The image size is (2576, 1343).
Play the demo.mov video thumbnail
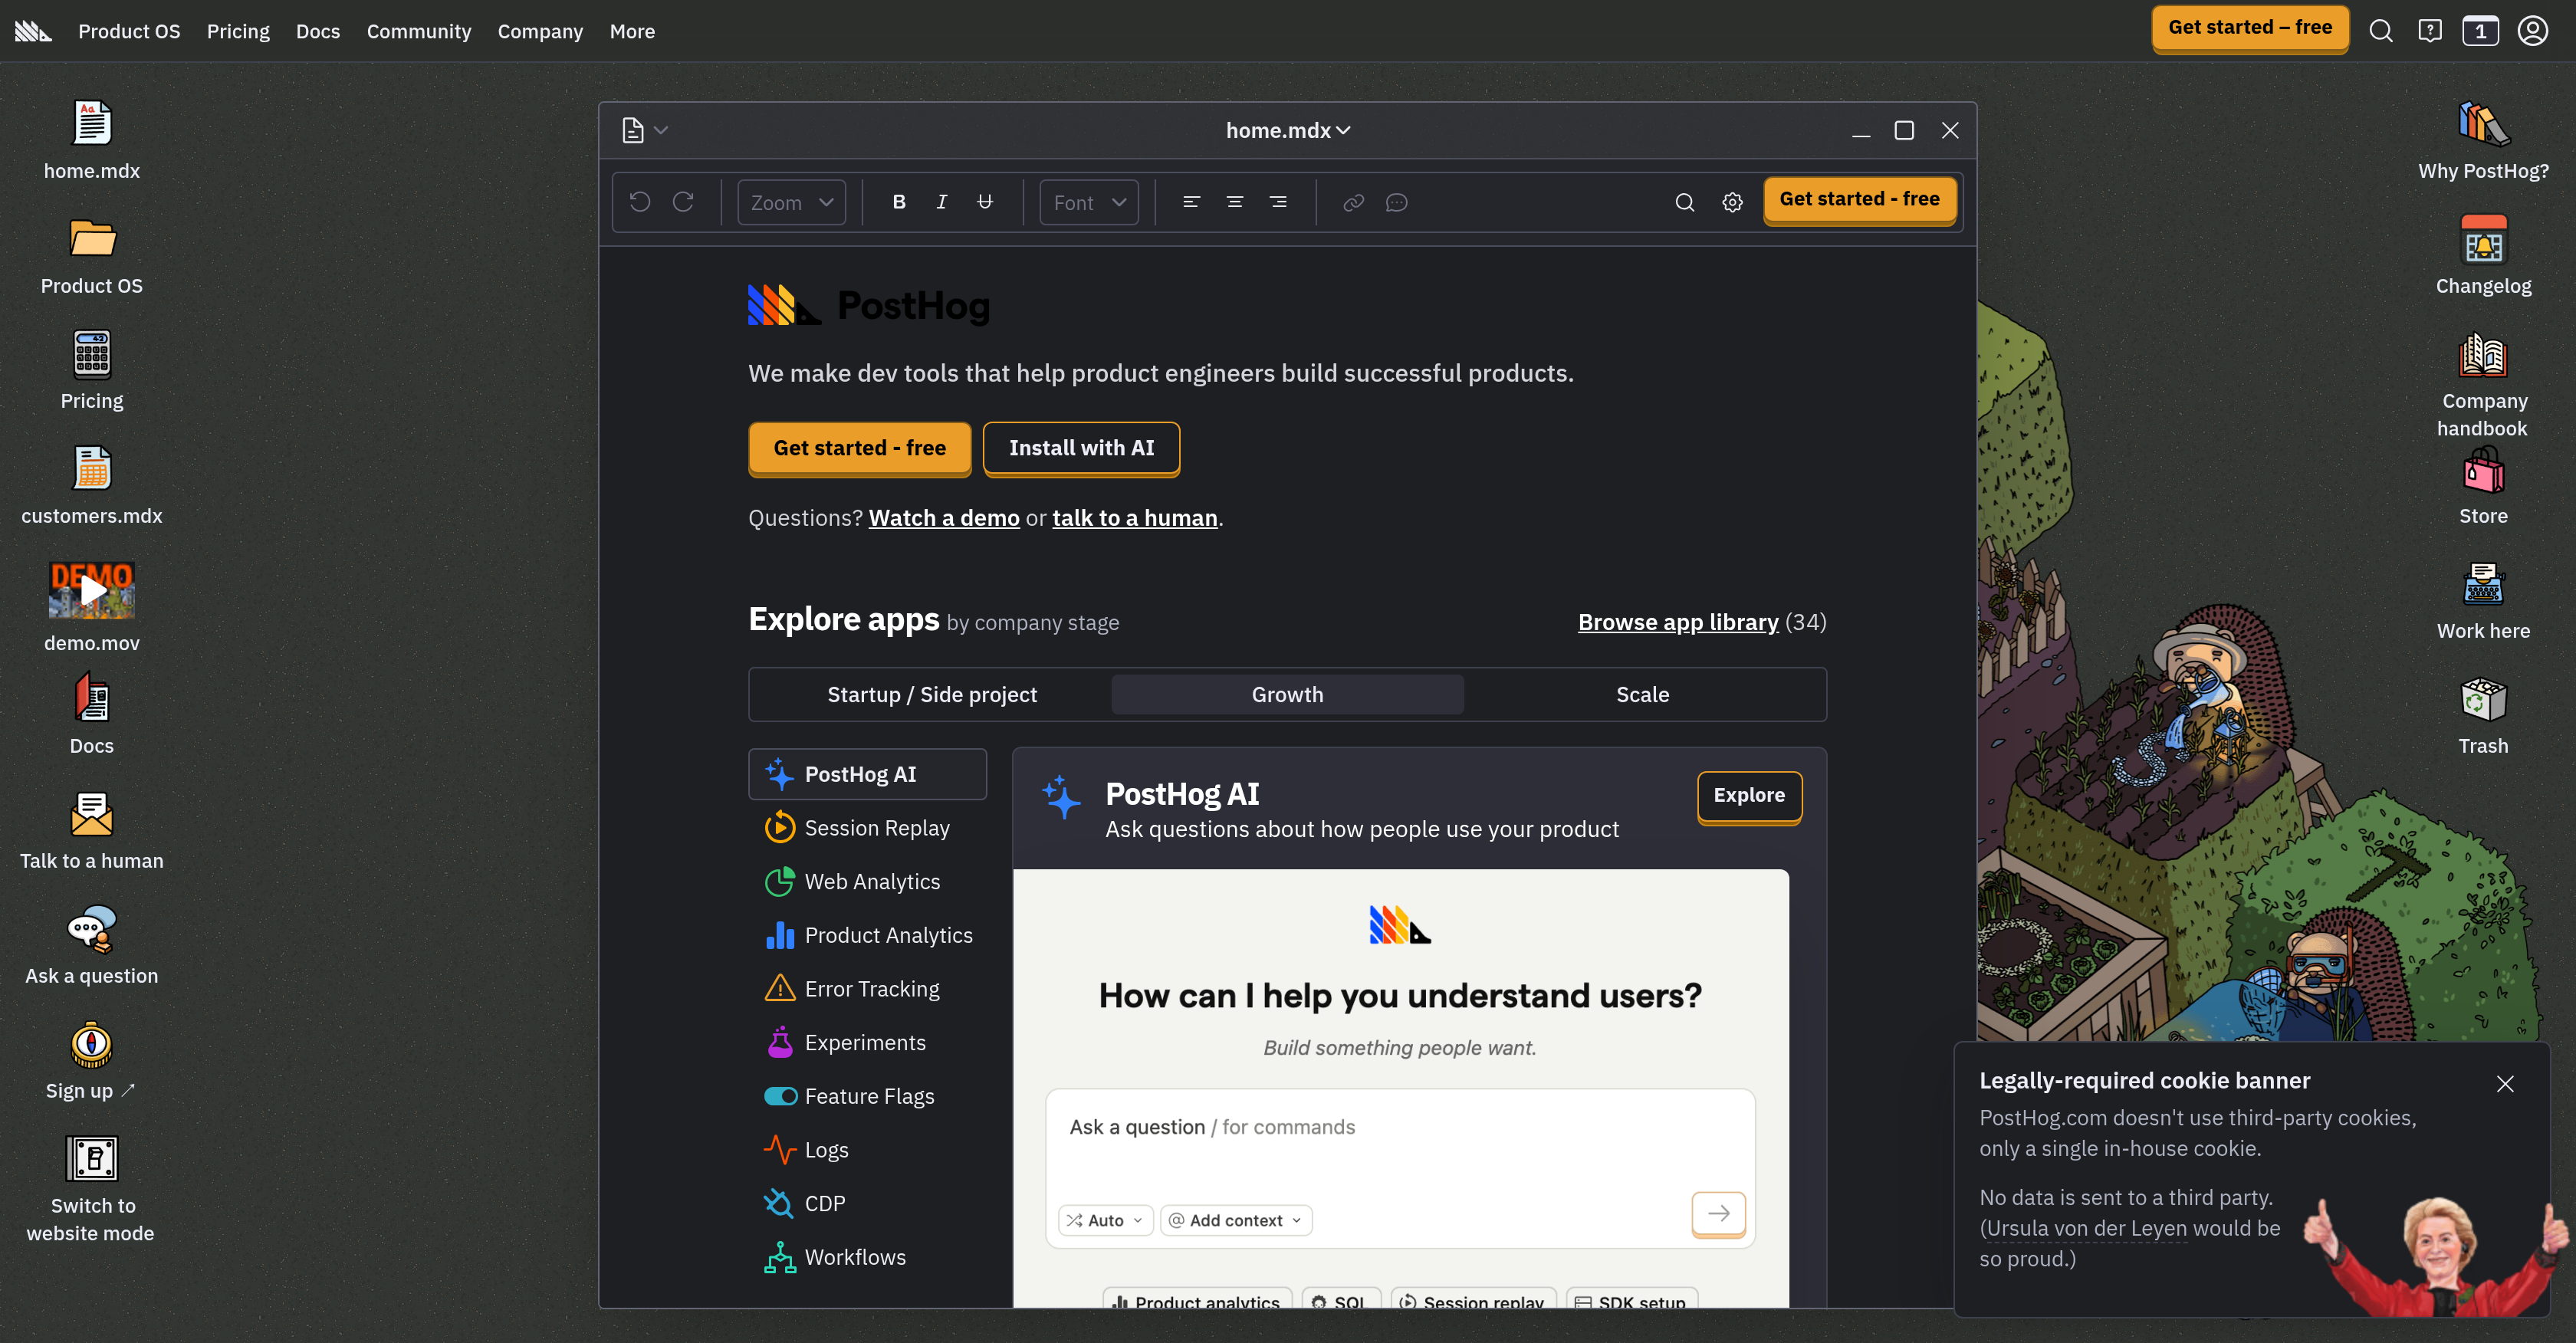pyautogui.click(x=92, y=590)
